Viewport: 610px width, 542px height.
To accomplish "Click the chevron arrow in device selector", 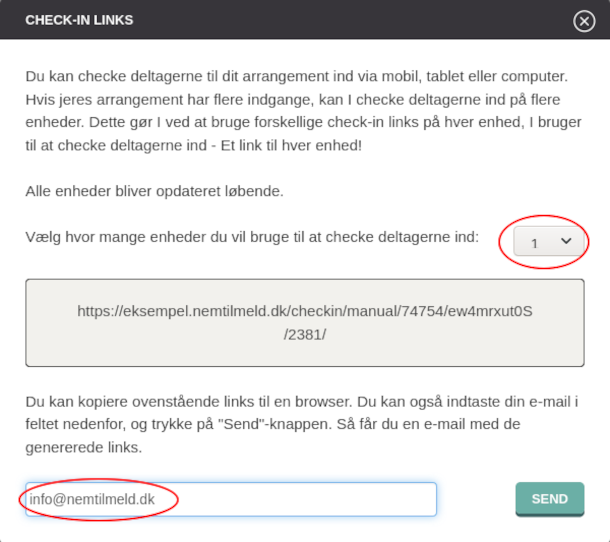I will [566, 241].
